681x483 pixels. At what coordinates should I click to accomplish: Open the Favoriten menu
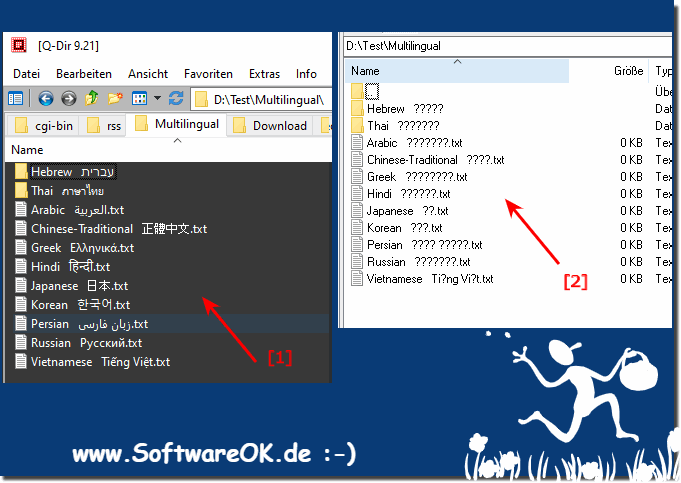pyautogui.click(x=208, y=74)
